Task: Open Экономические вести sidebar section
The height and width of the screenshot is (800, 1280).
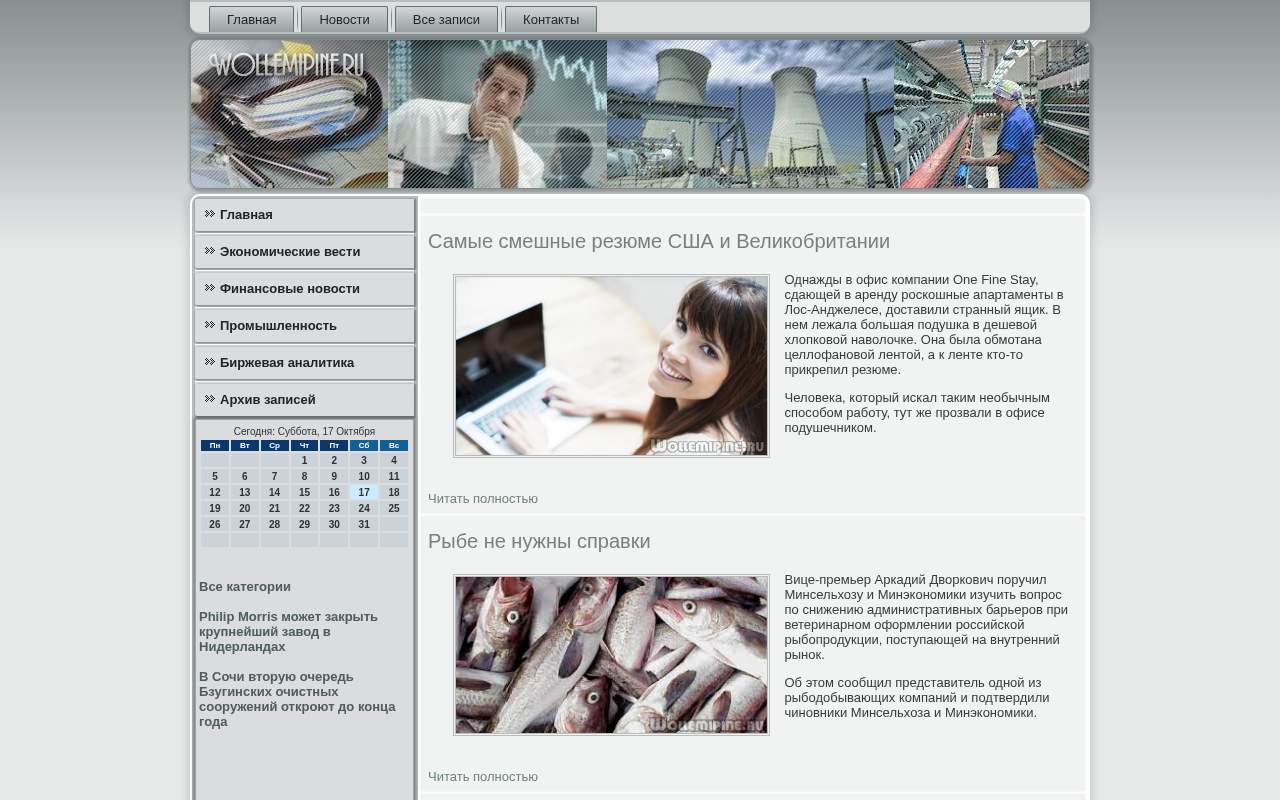Action: pyautogui.click(x=305, y=252)
